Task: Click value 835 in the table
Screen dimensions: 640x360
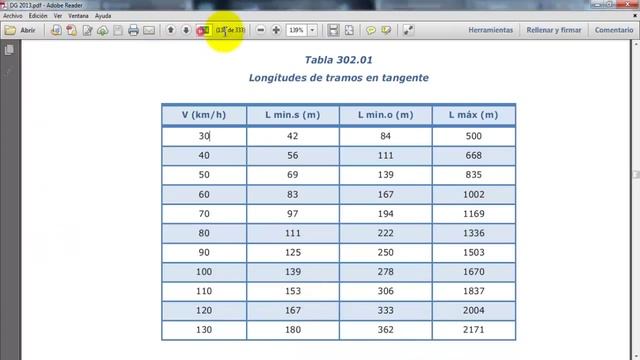Action: (473, 175)
